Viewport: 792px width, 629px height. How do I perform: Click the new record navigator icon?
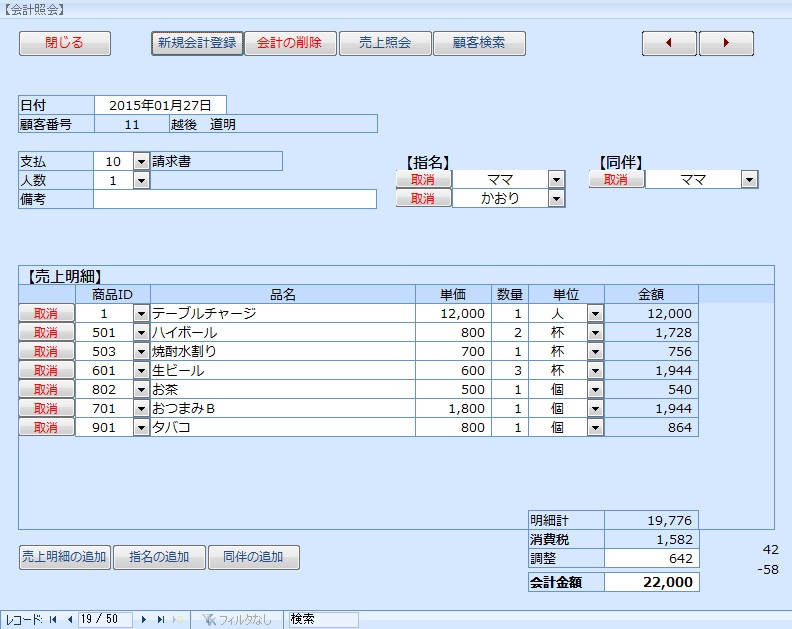(178, 620)
